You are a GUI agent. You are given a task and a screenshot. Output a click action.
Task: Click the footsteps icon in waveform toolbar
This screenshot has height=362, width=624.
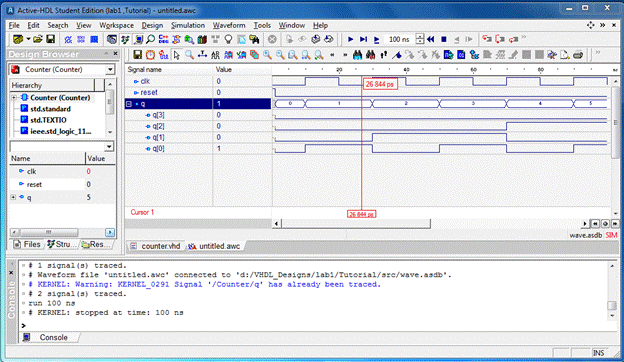(x=384, y=55)
